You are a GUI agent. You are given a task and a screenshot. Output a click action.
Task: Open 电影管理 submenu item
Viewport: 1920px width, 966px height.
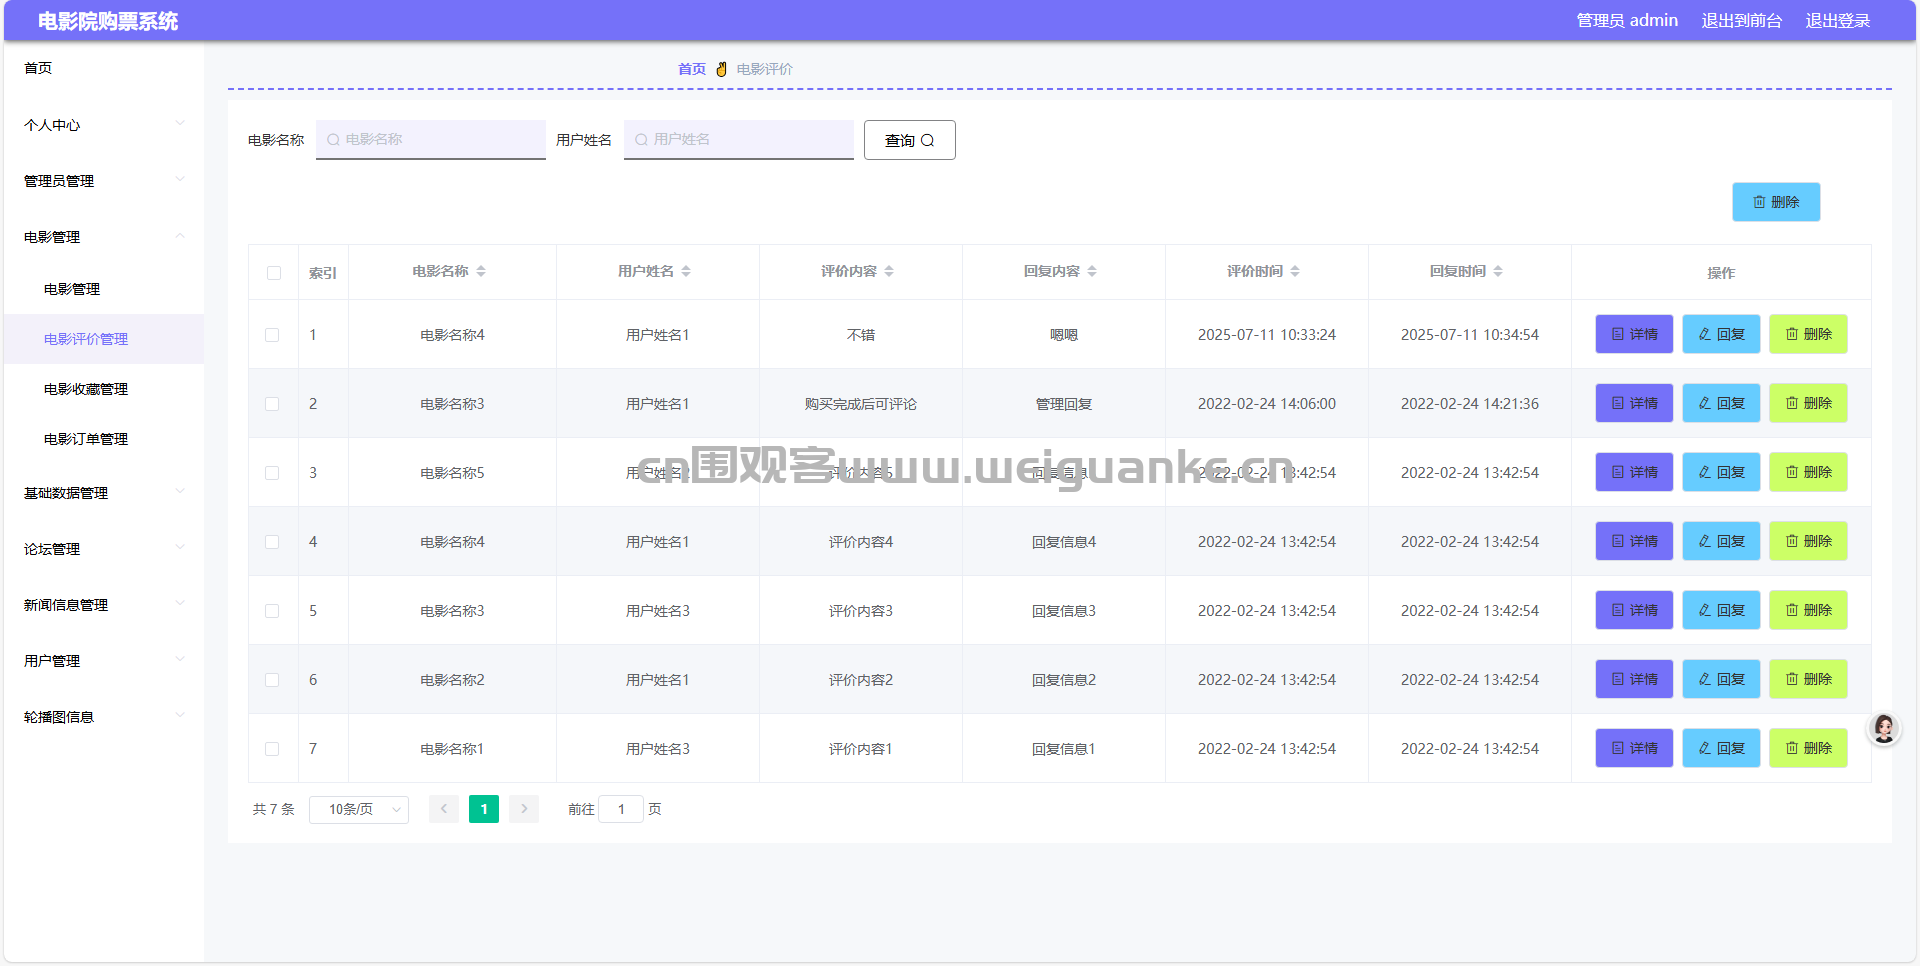click(x=104, y=289)
